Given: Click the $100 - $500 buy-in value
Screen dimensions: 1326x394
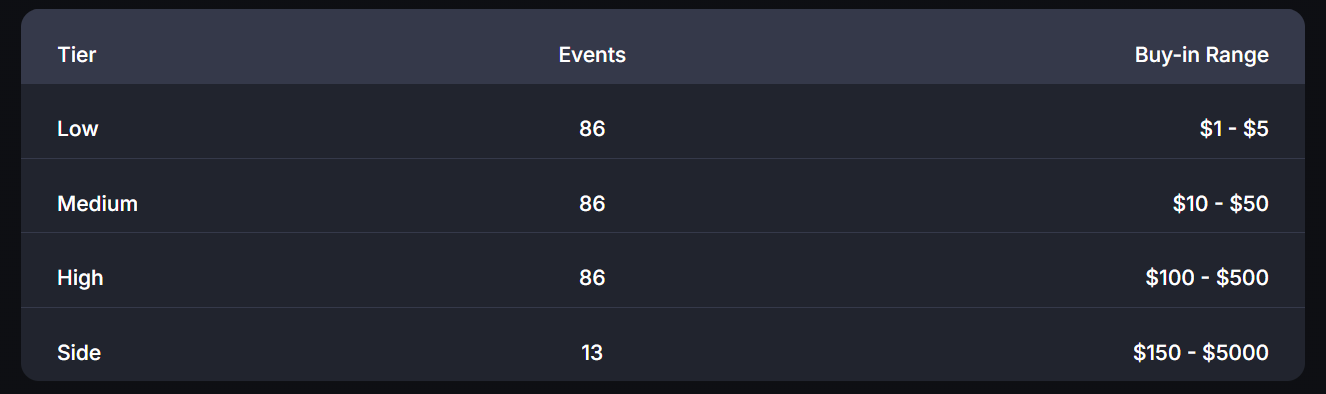Looking at the screenshot, I should point(1207,278).
